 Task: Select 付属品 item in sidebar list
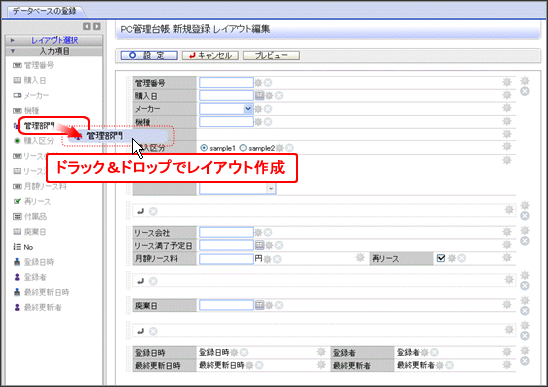pyautogui.click(x=30, y=216)
